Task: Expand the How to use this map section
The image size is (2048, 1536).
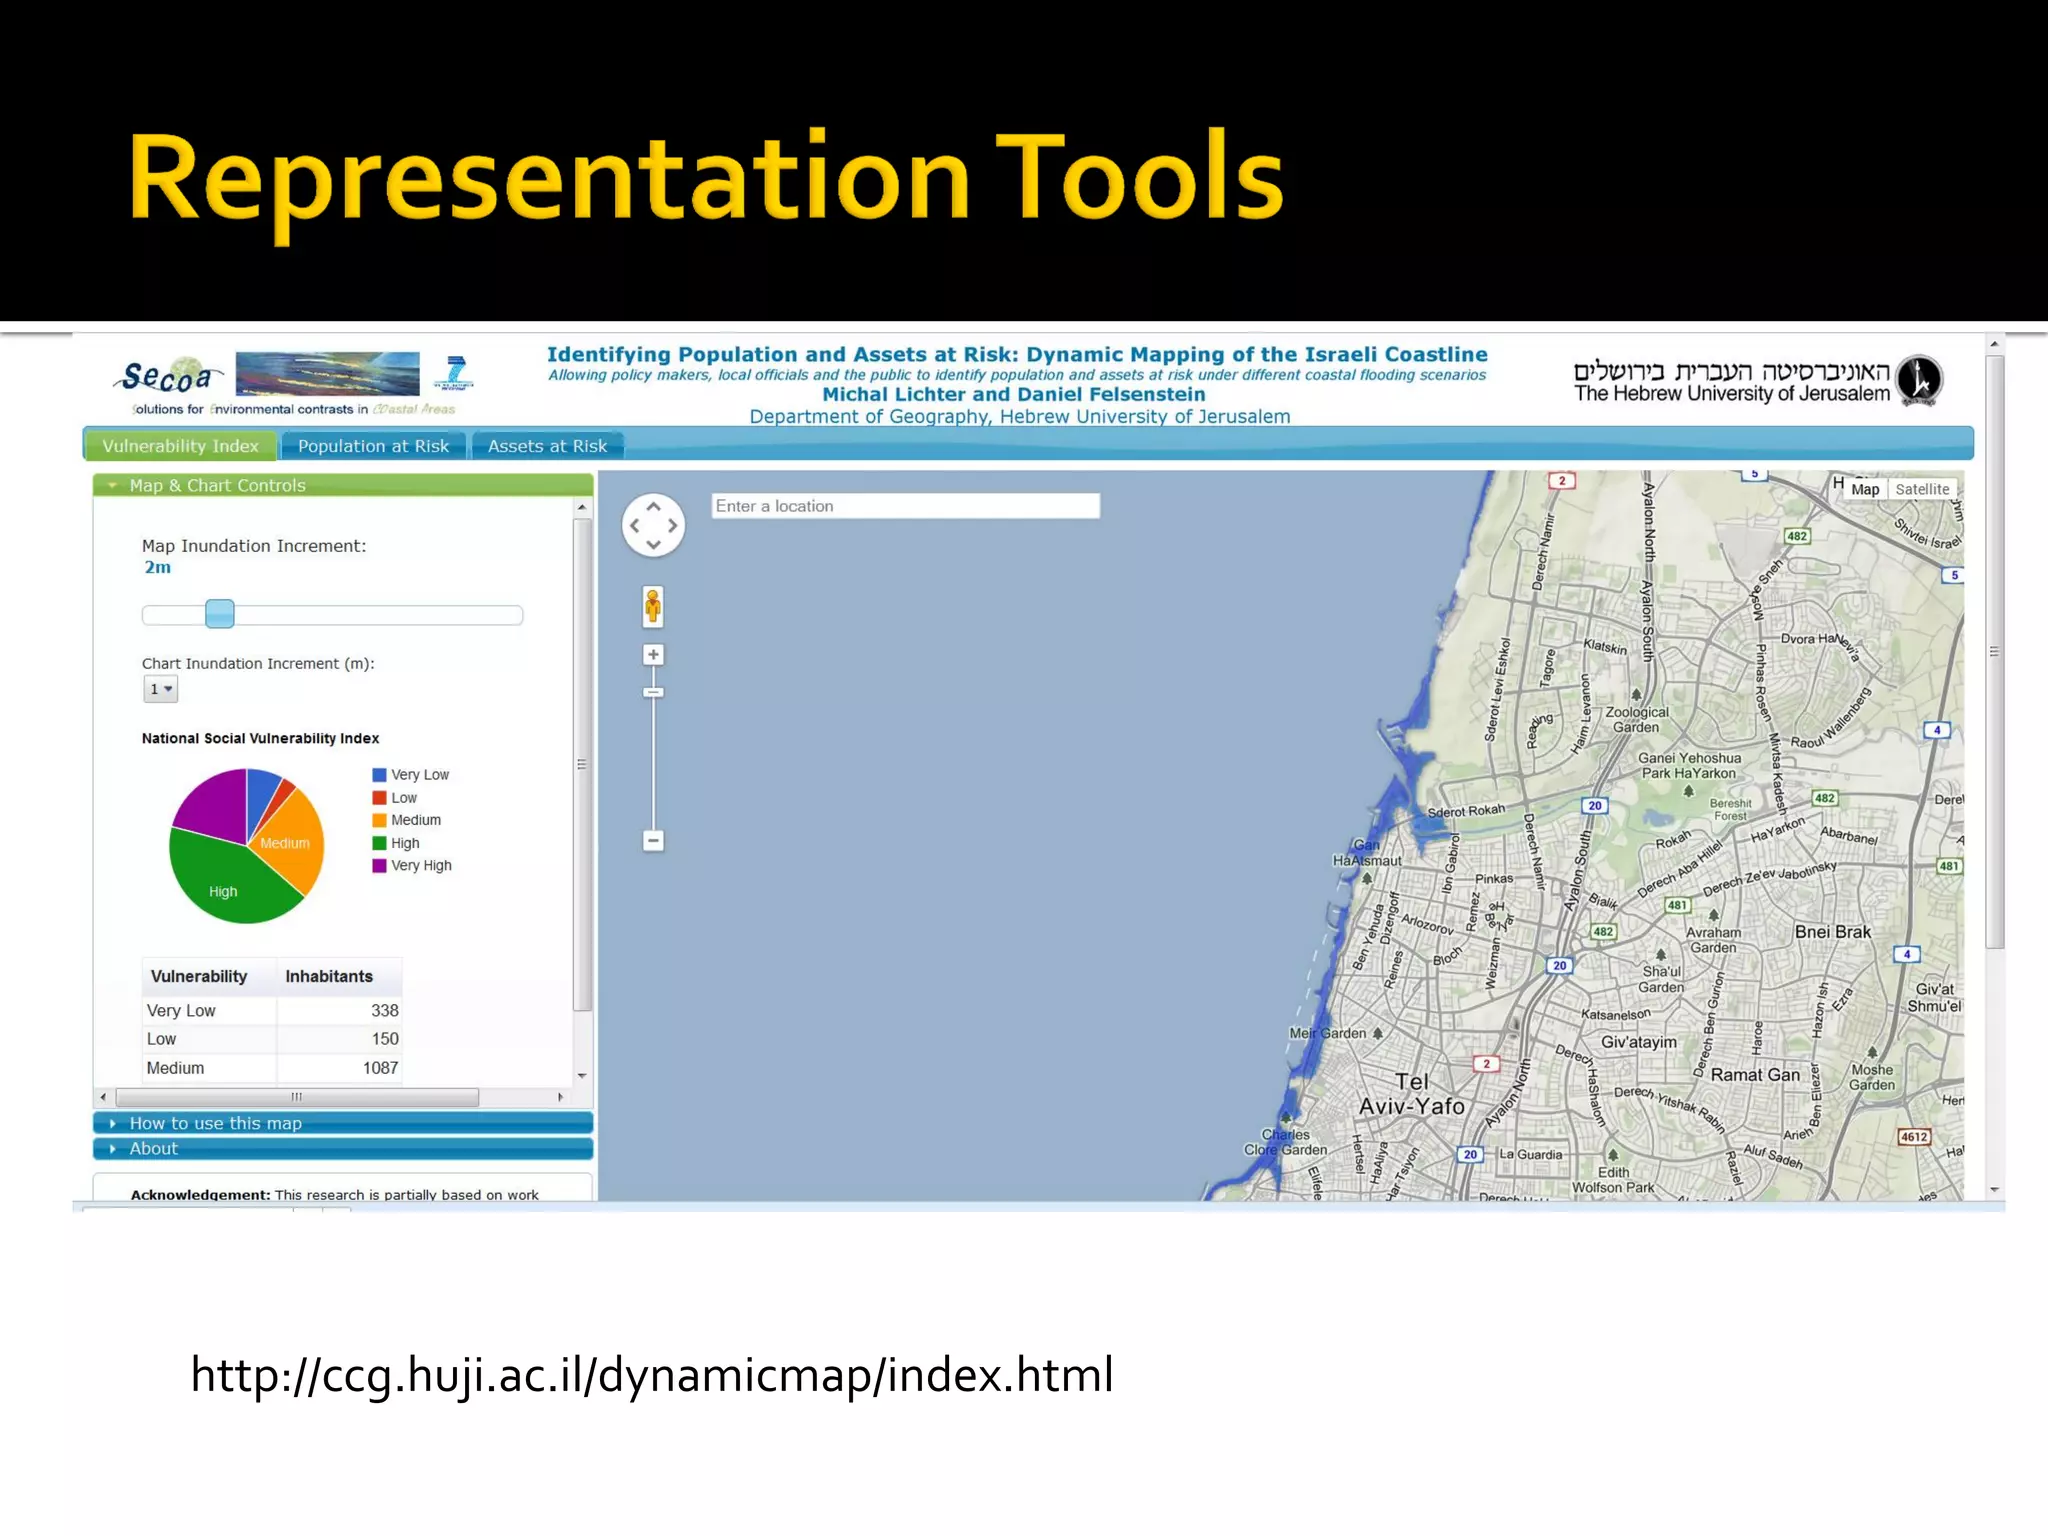Action: click(x=215, y=1123)
